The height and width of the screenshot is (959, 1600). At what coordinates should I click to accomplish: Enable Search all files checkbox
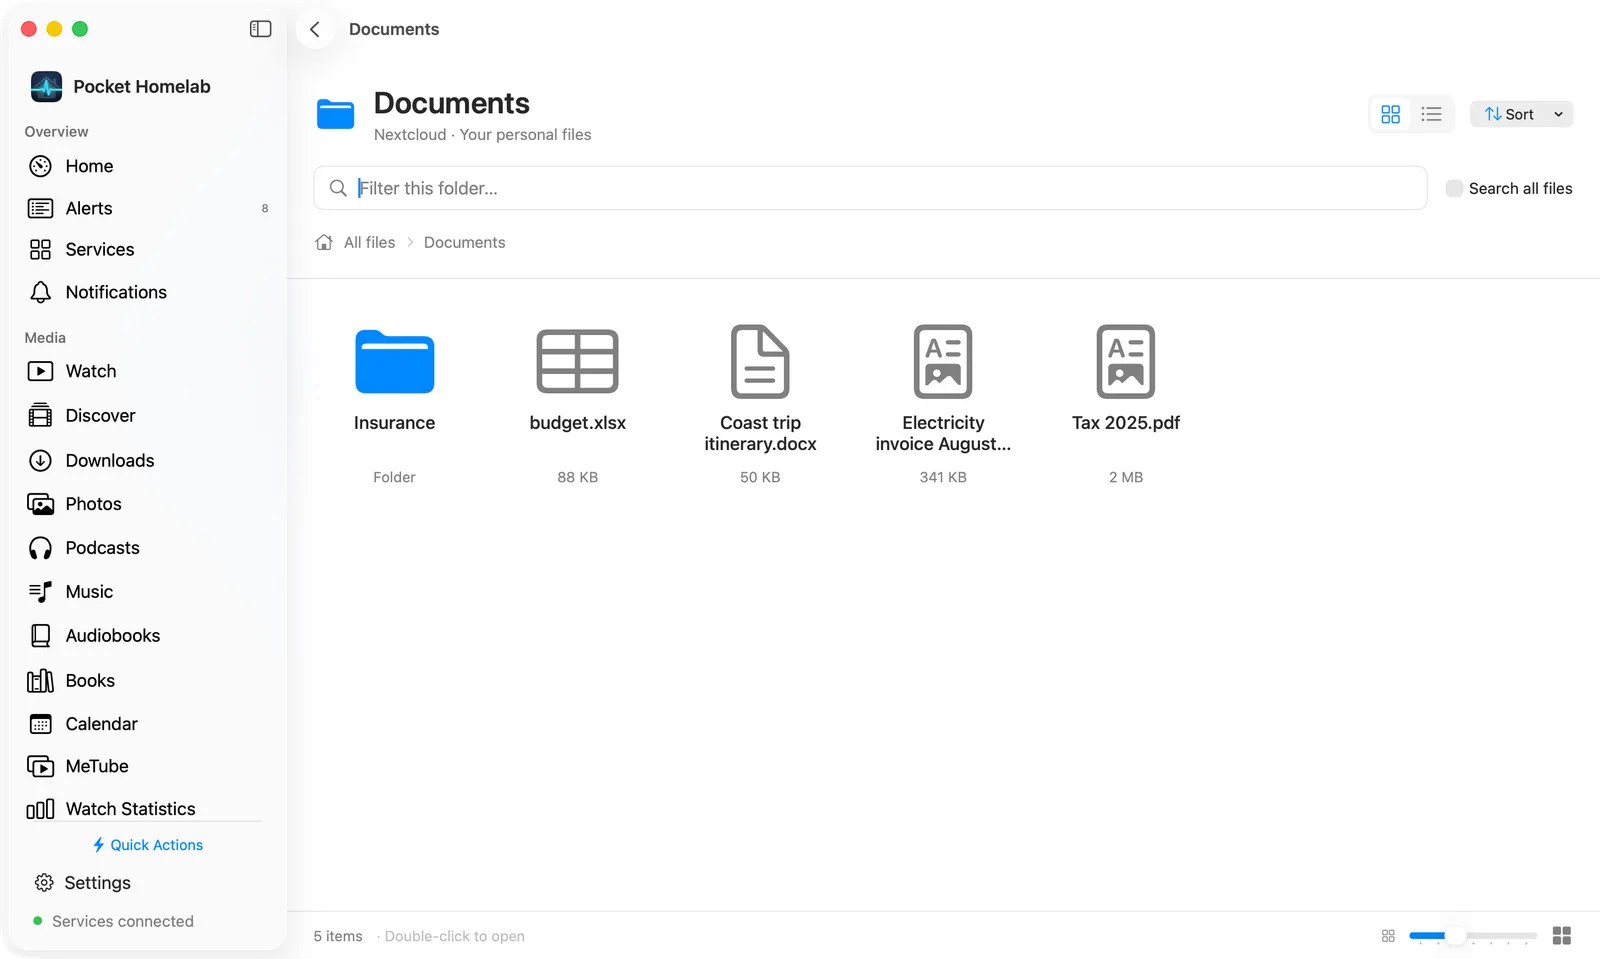click(1454, 188)
